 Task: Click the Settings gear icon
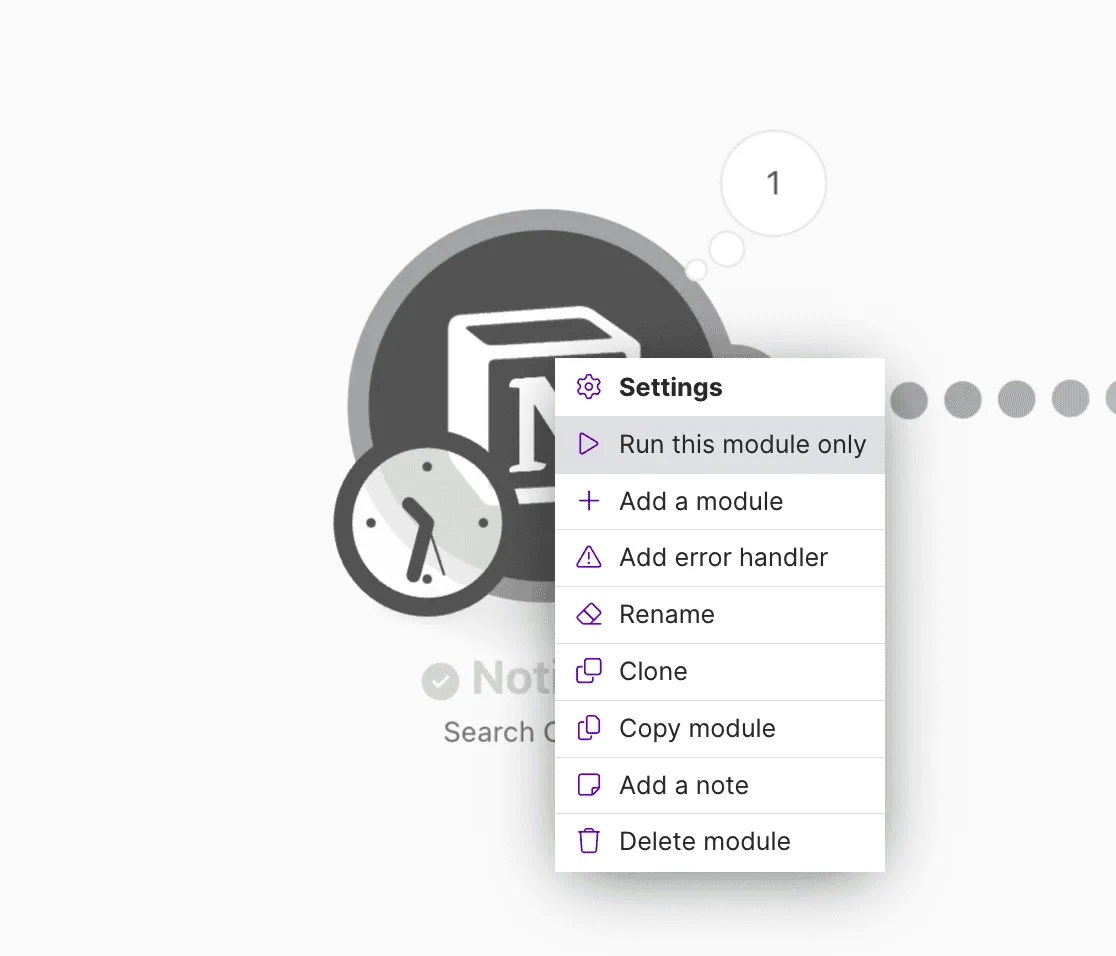click(x=589, y=387)
